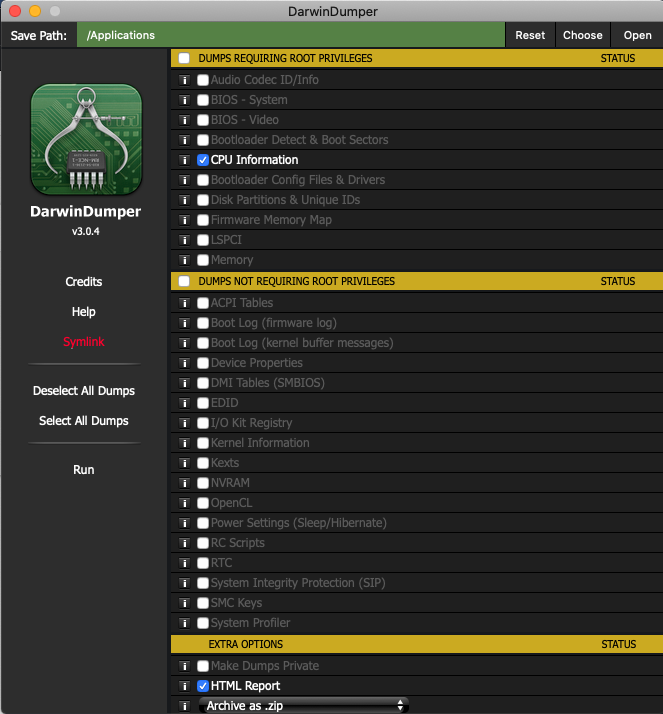Enable the EDID checkbox
Screen dimensions: 663x714
[x=203, y=403]
